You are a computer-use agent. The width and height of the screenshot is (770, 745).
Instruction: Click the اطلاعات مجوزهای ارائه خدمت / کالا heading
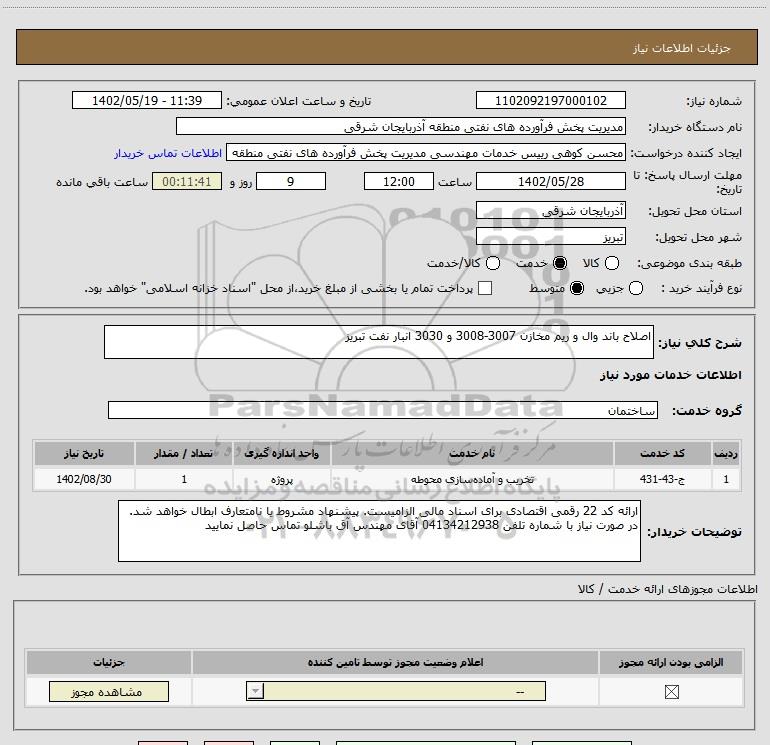point(668,589)
